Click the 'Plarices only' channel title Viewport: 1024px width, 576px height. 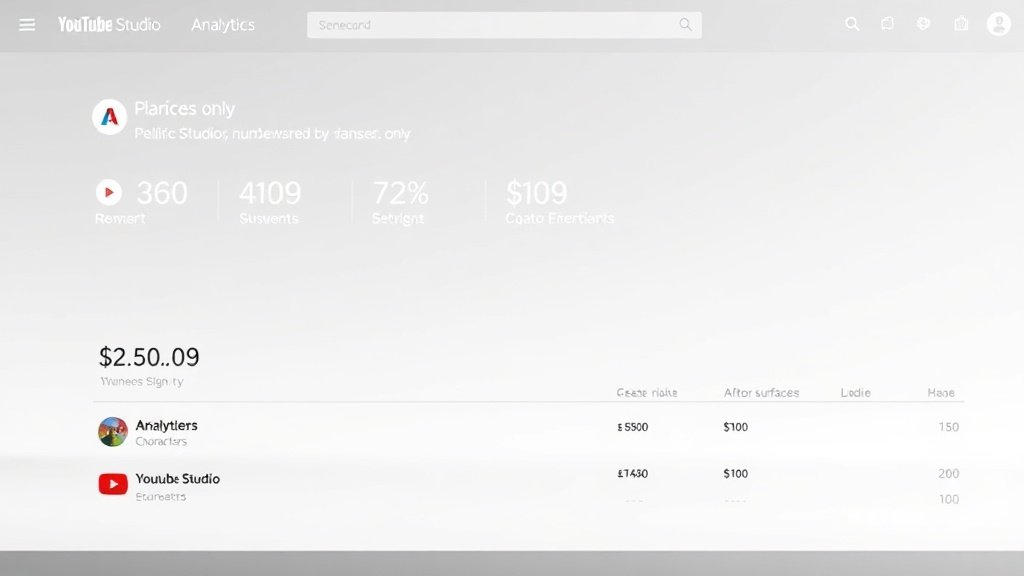(x=184, y=108)
